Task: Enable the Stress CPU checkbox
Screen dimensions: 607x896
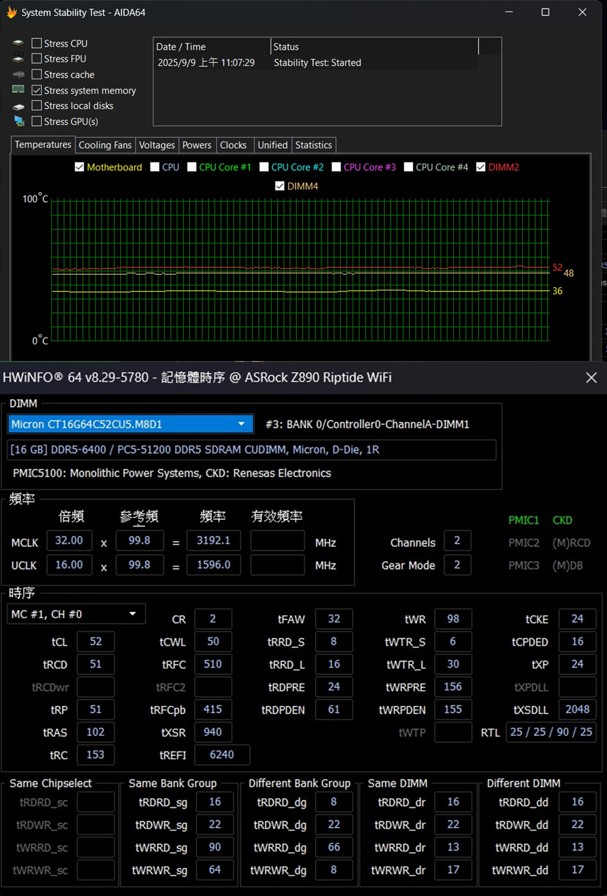Action: [37, 43]
